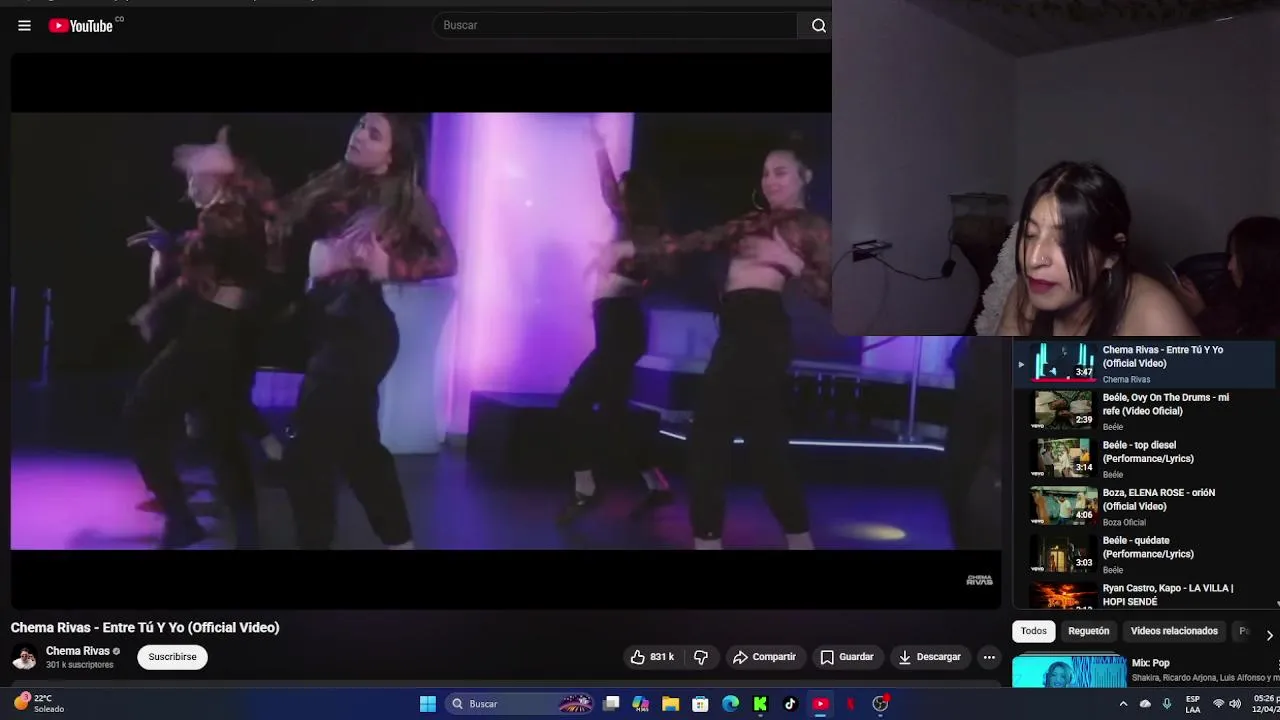Select the Todos filter chip

[x=1034, y=631]
